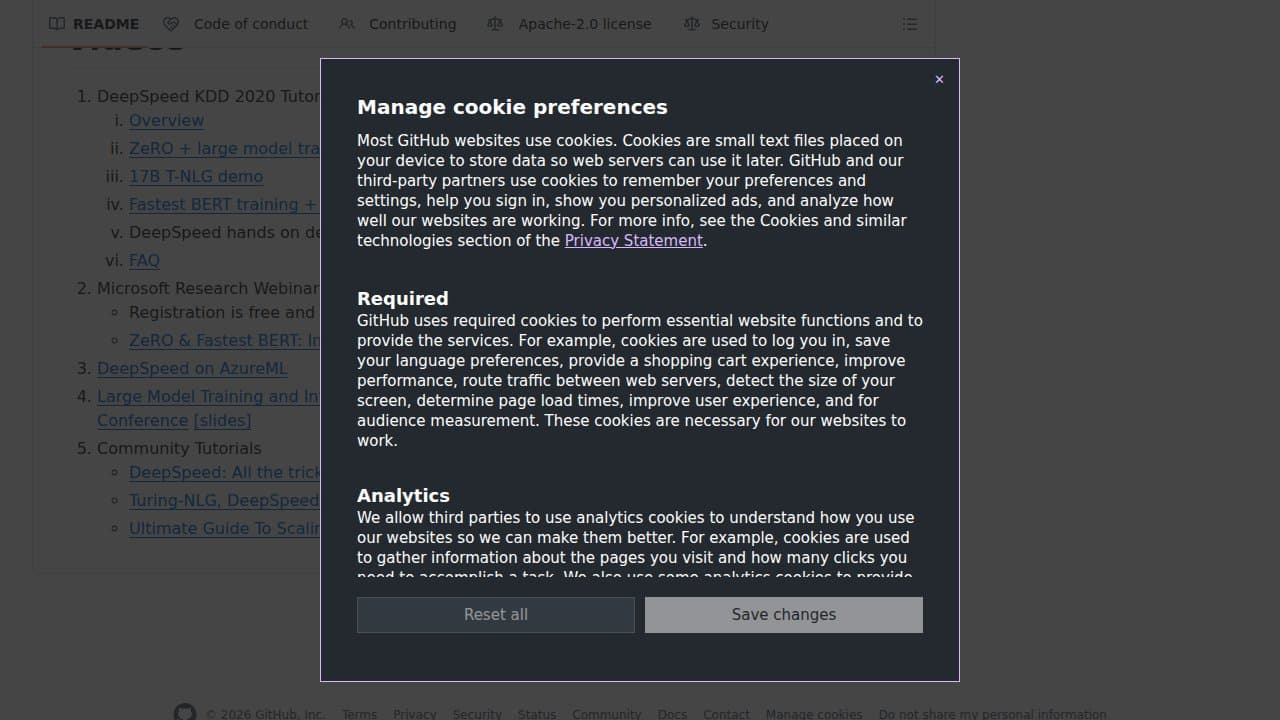Open the ZeRO & Fastest BERT webinar link
Screen dimensions: 1280x720
[x=224, y=341]
